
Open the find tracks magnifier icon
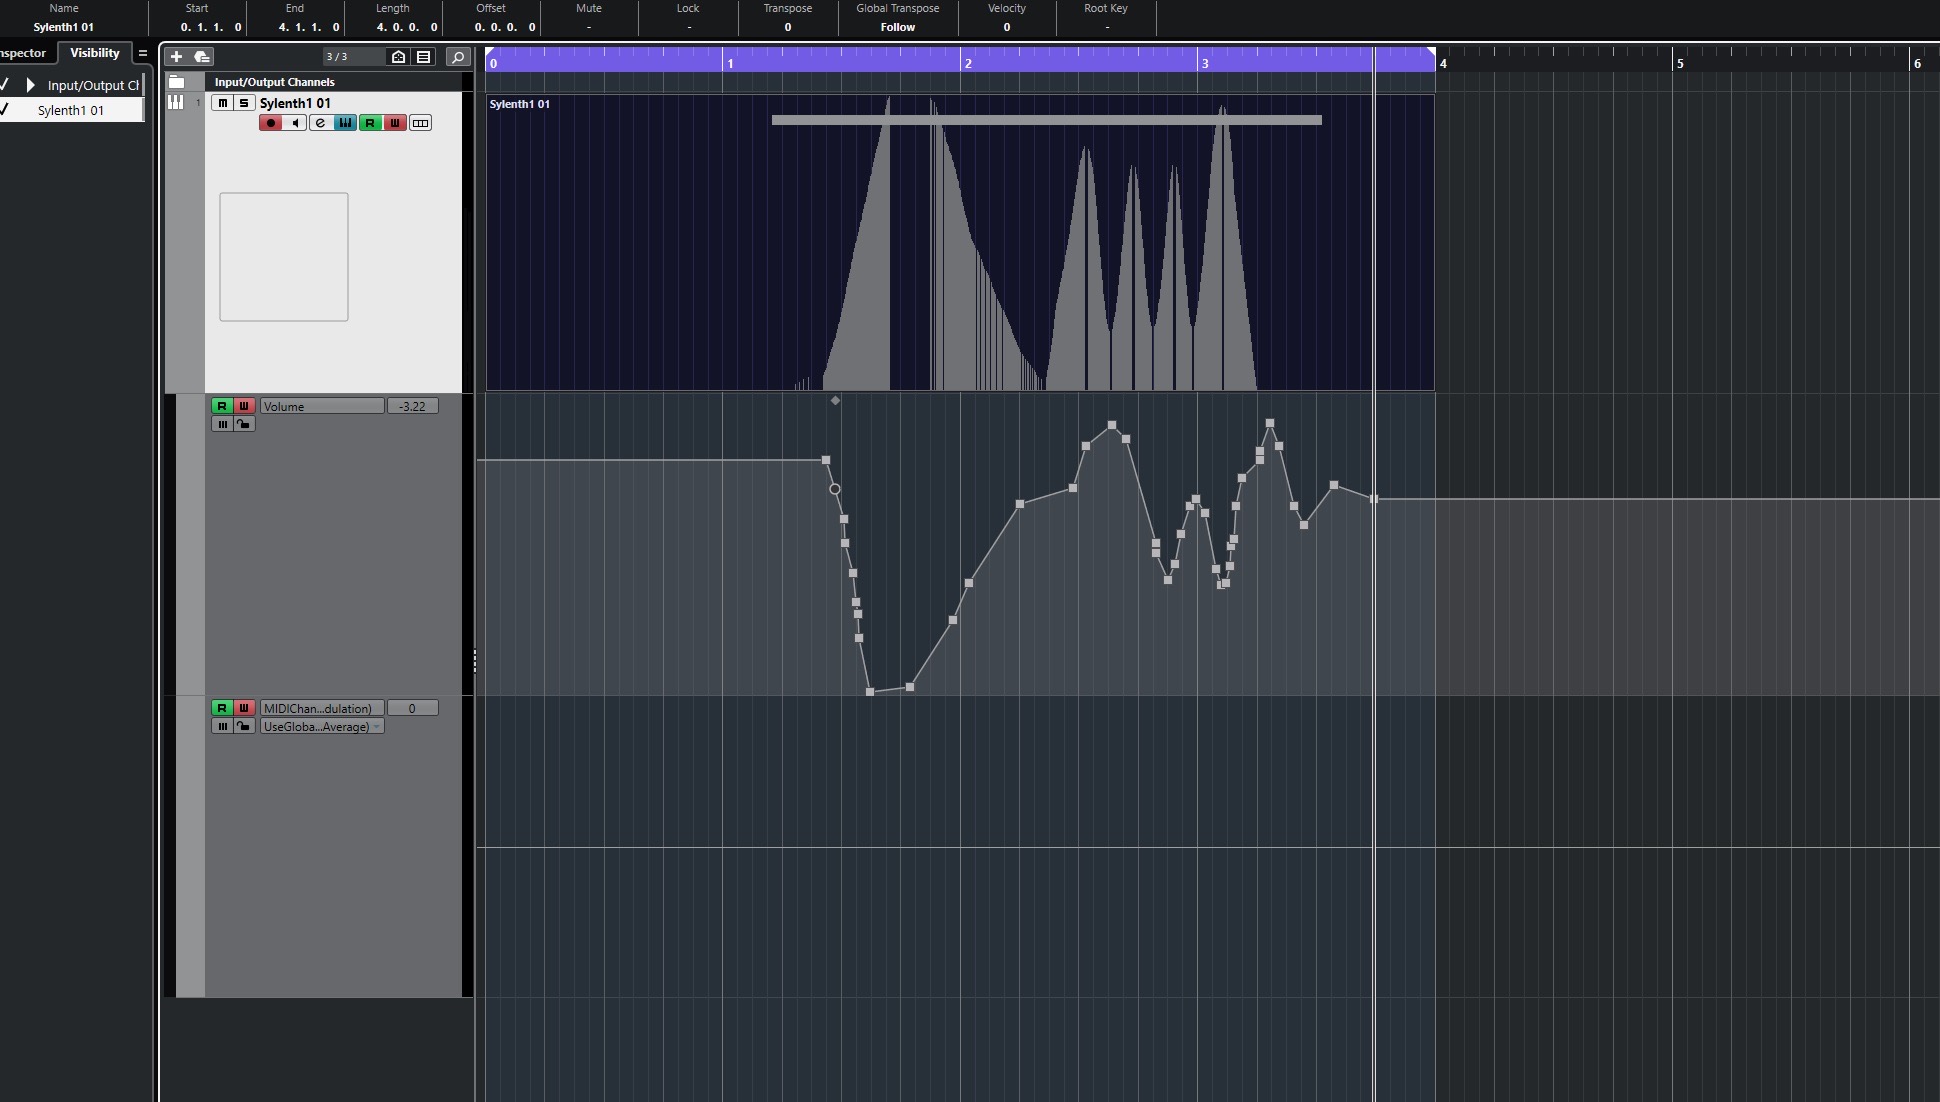pyautogui.click(x=458, y=57)
